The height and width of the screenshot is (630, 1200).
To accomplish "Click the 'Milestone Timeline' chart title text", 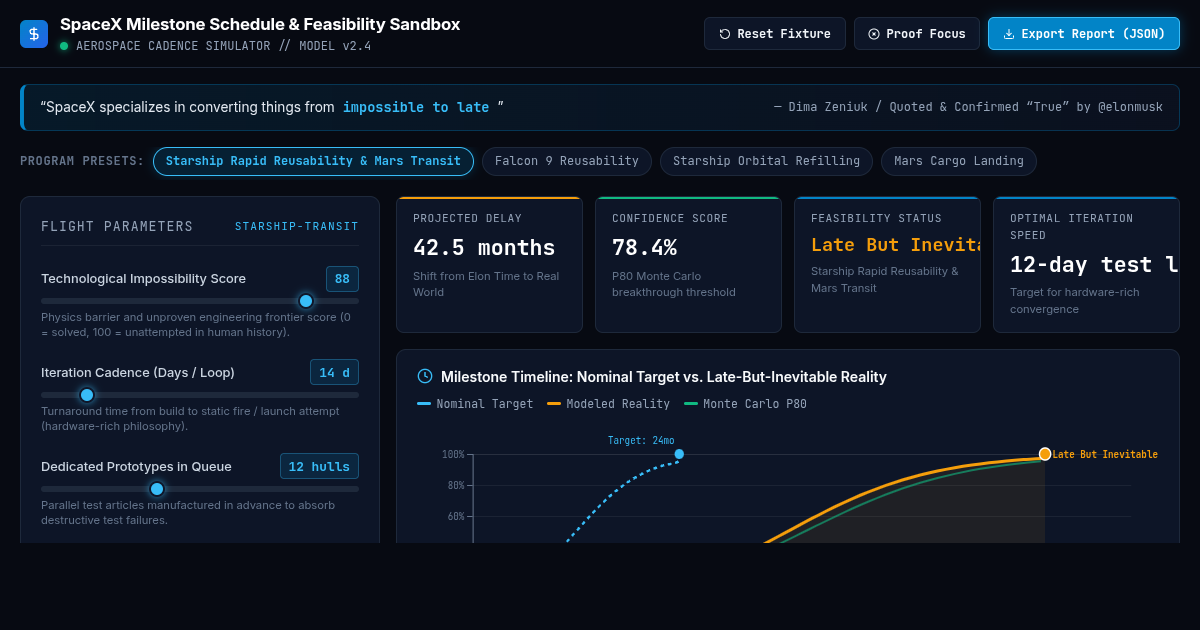I will point(664,377).
